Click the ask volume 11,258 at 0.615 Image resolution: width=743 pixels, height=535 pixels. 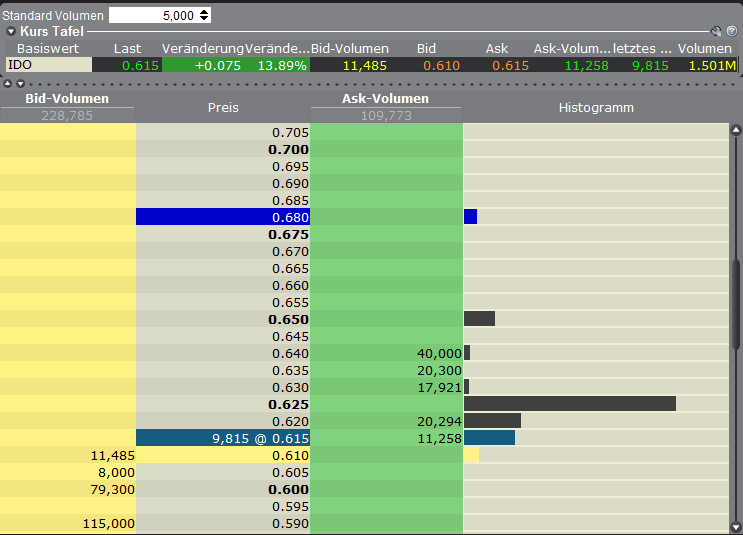pos(439,438)
